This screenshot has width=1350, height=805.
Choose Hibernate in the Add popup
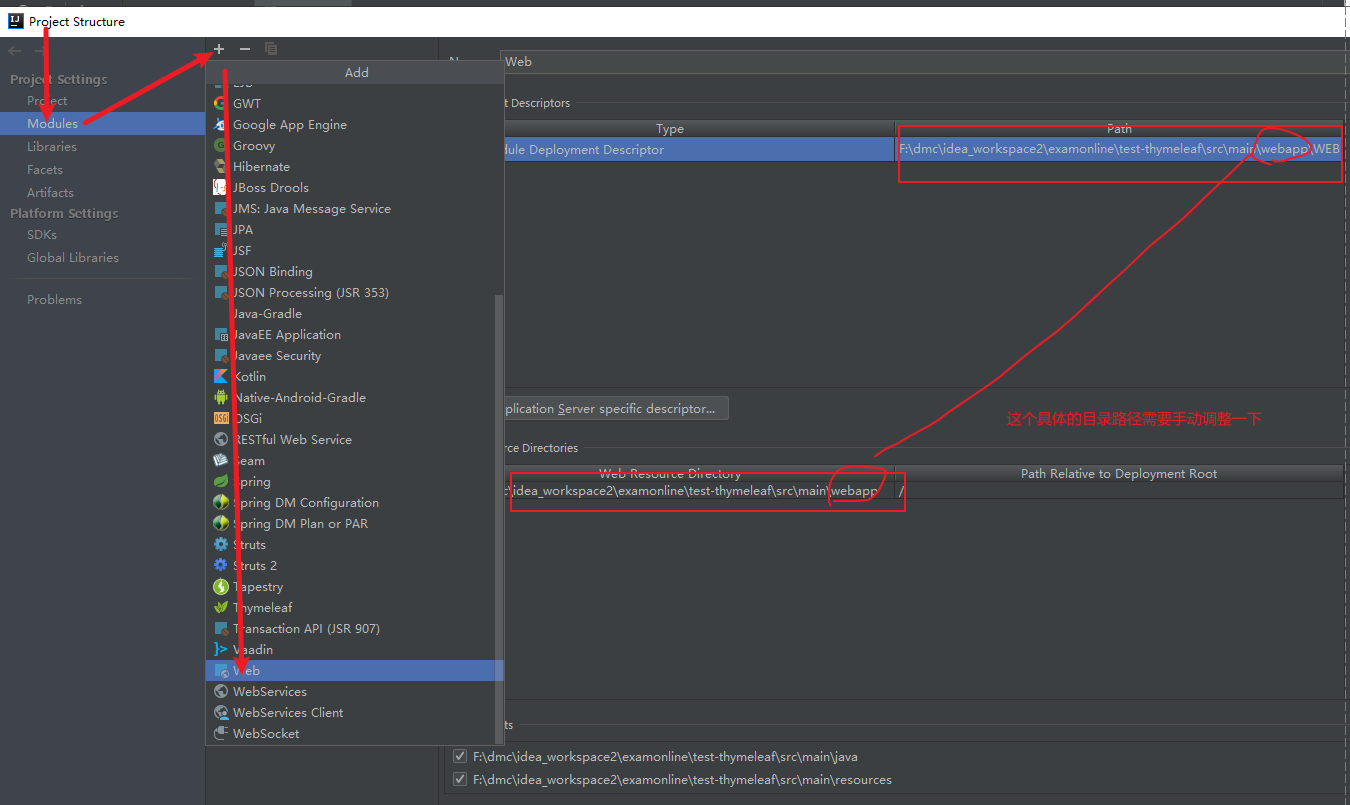pyautogui.click(x=354, y=166)
